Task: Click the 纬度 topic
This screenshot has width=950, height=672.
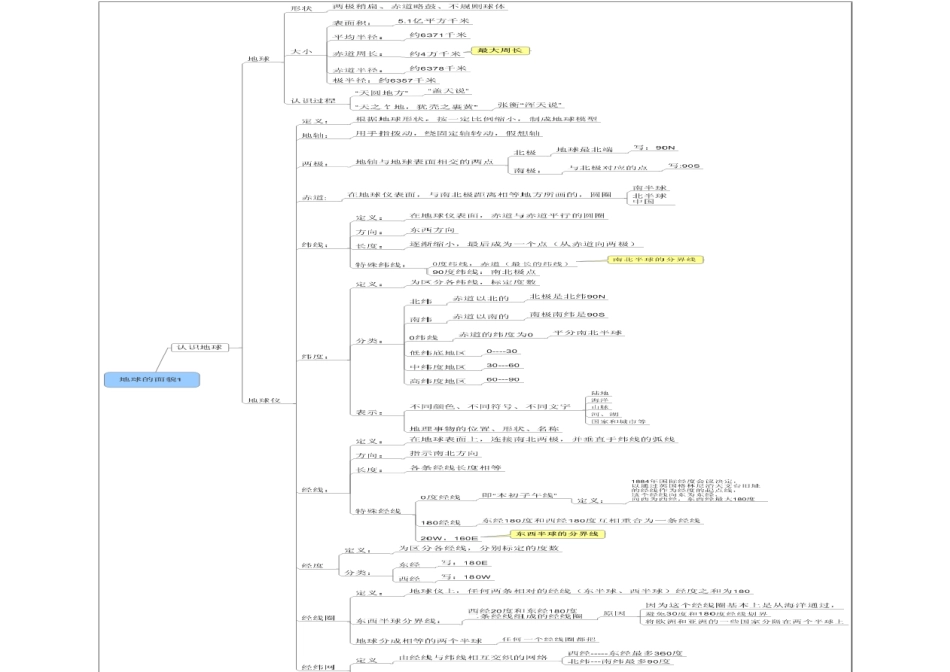Action: (315, 357)
